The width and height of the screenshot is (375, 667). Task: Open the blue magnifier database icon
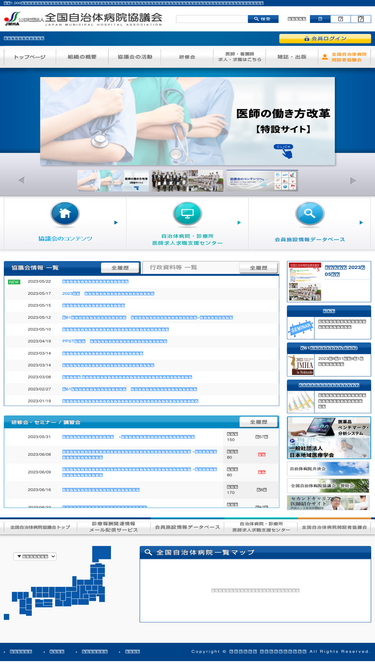[x=310, y=214]
